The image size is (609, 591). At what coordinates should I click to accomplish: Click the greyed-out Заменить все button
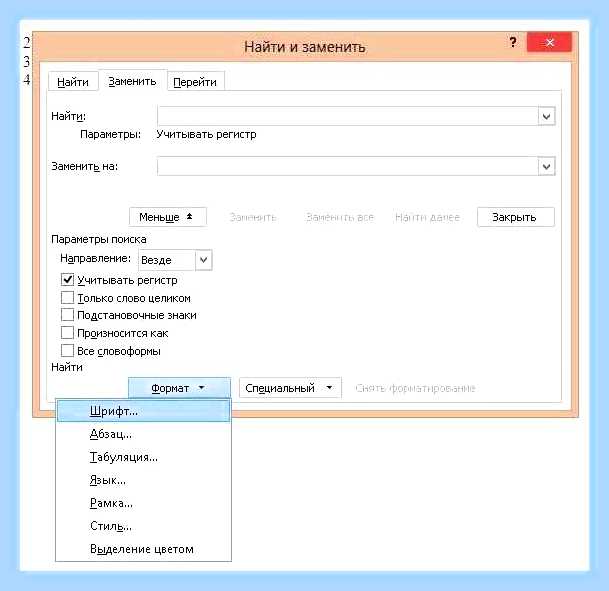click(340, 217)
